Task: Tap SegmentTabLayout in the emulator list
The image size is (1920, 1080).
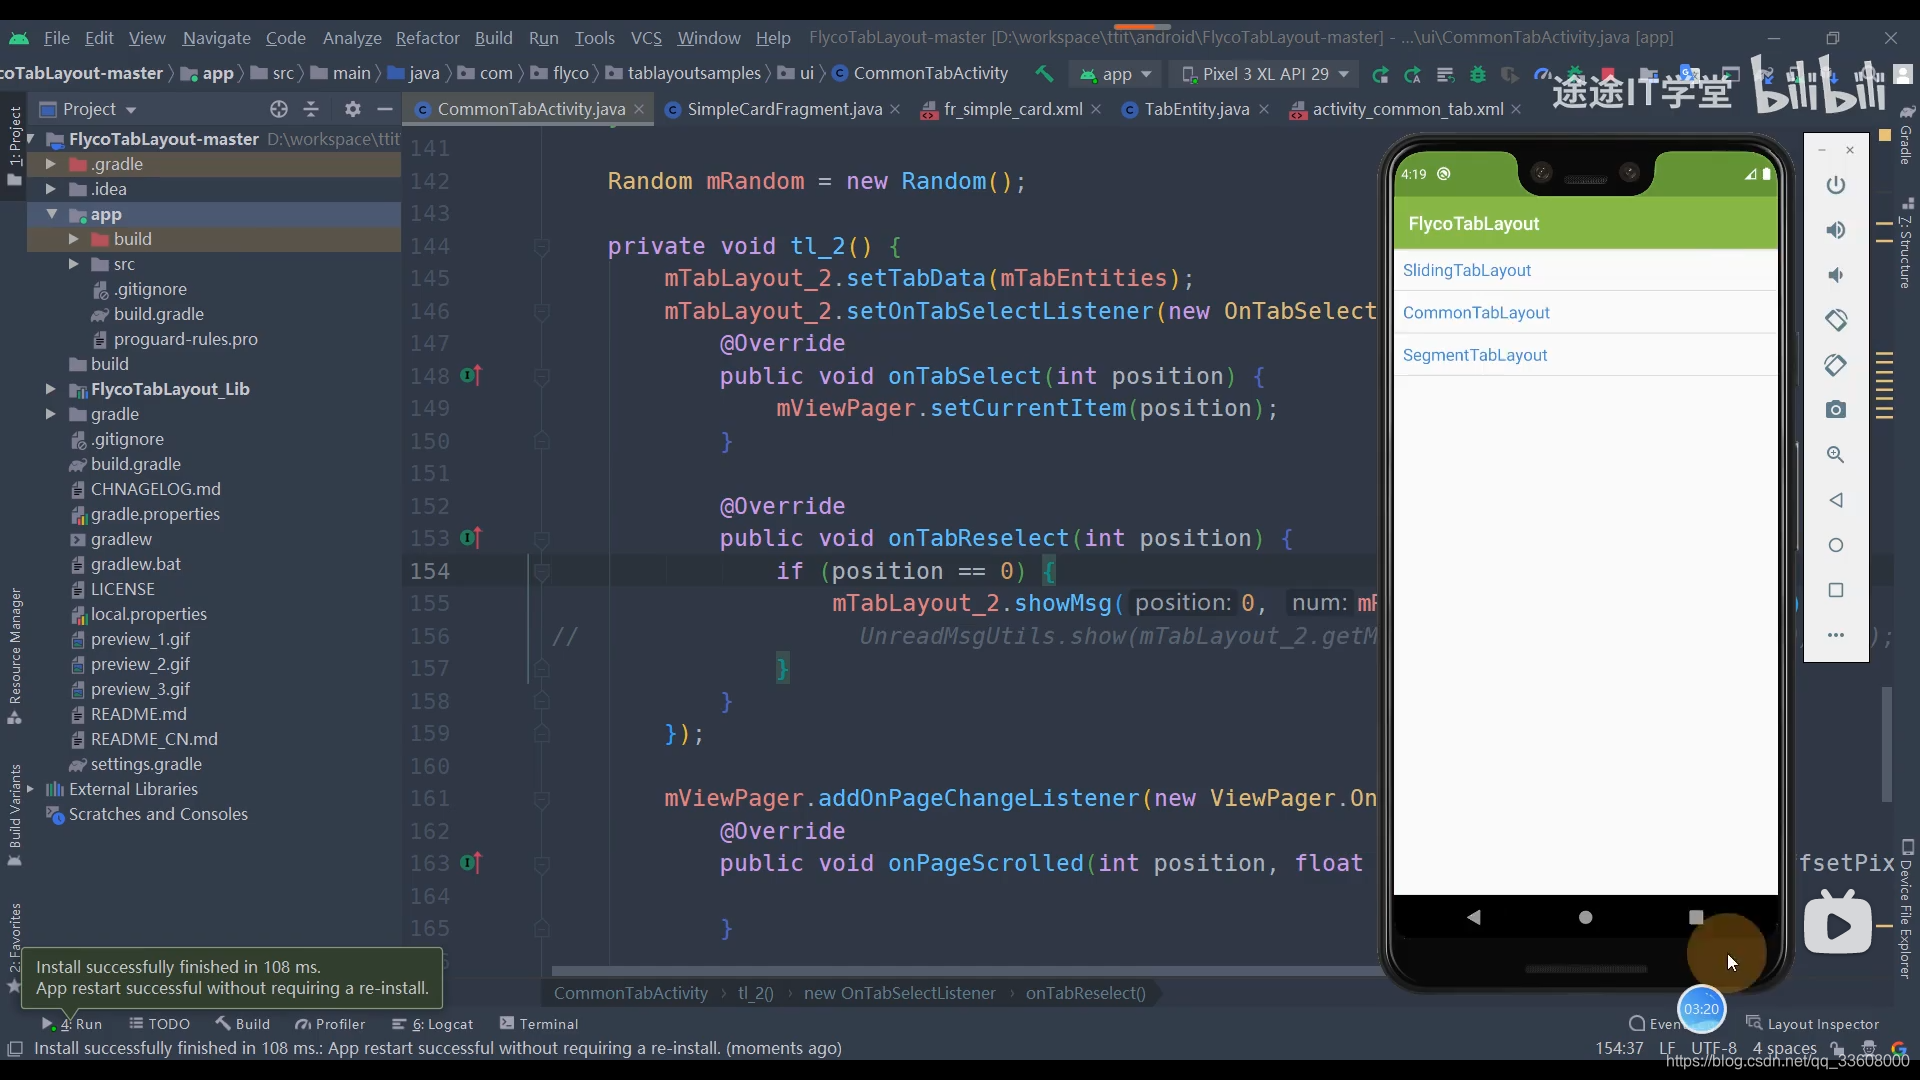Action: [x=1585, y=355]
